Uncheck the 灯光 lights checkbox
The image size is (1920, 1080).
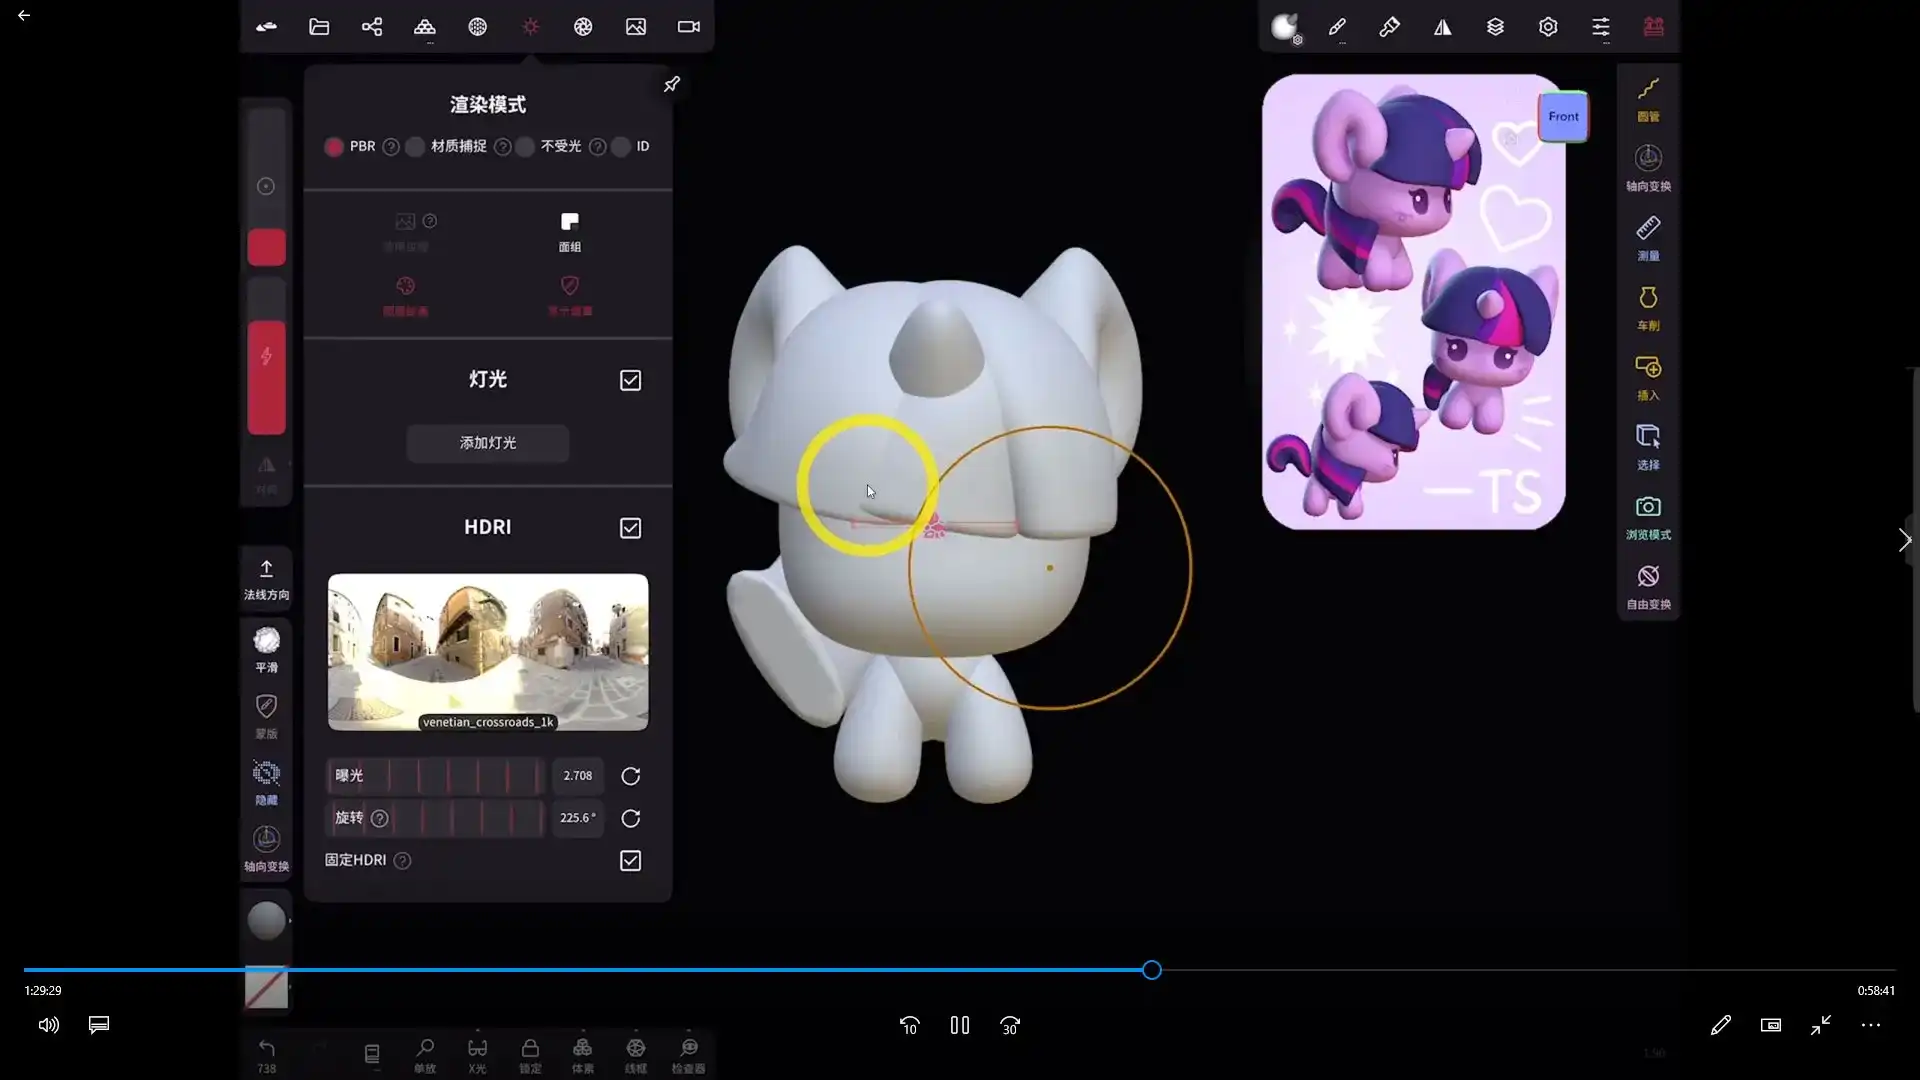pyautogui.click(x=630, y=380)
